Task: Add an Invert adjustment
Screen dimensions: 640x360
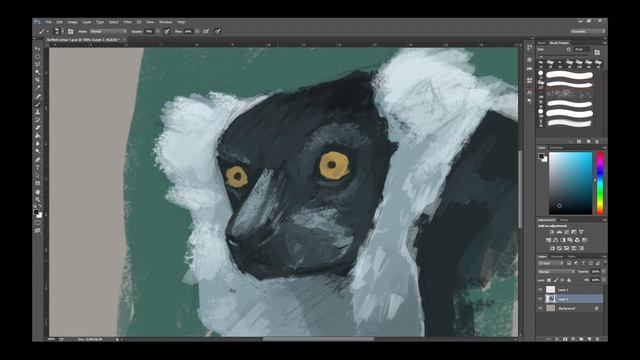Action: (552, 248)
